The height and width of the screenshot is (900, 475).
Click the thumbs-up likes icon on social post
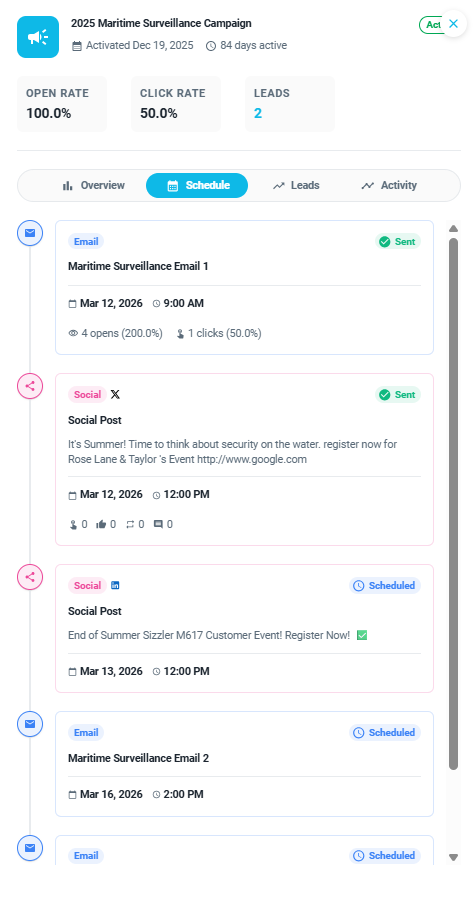pos(102,524)
